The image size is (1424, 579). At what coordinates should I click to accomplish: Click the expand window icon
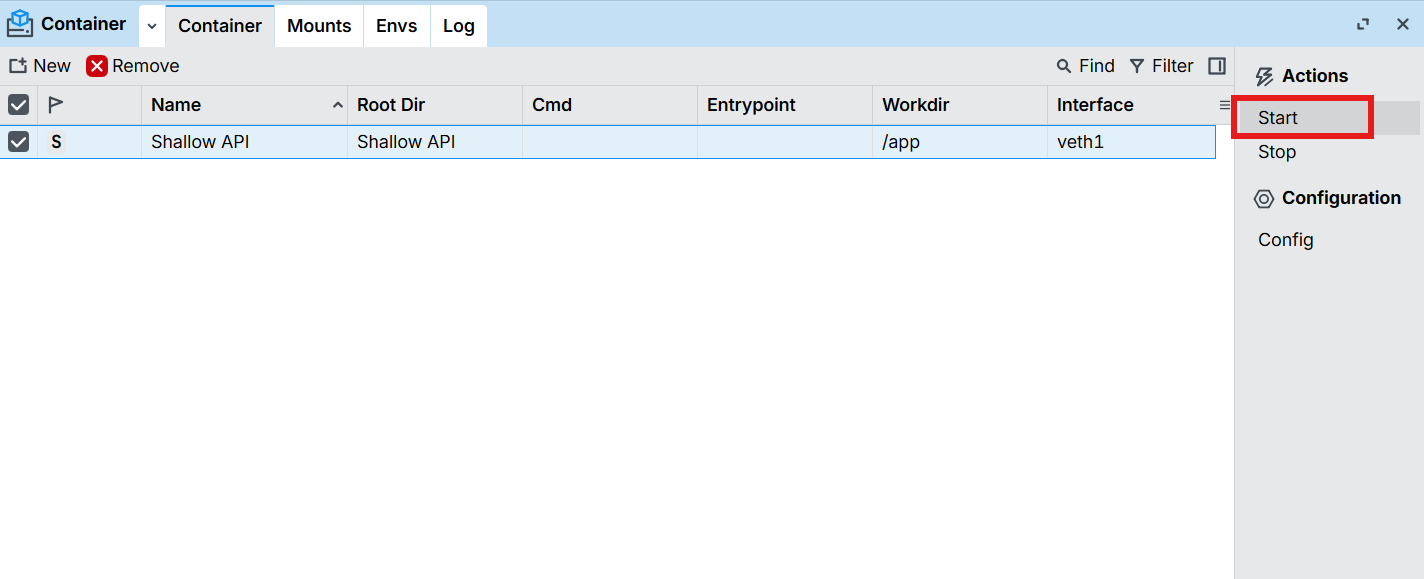point(1363,24)
